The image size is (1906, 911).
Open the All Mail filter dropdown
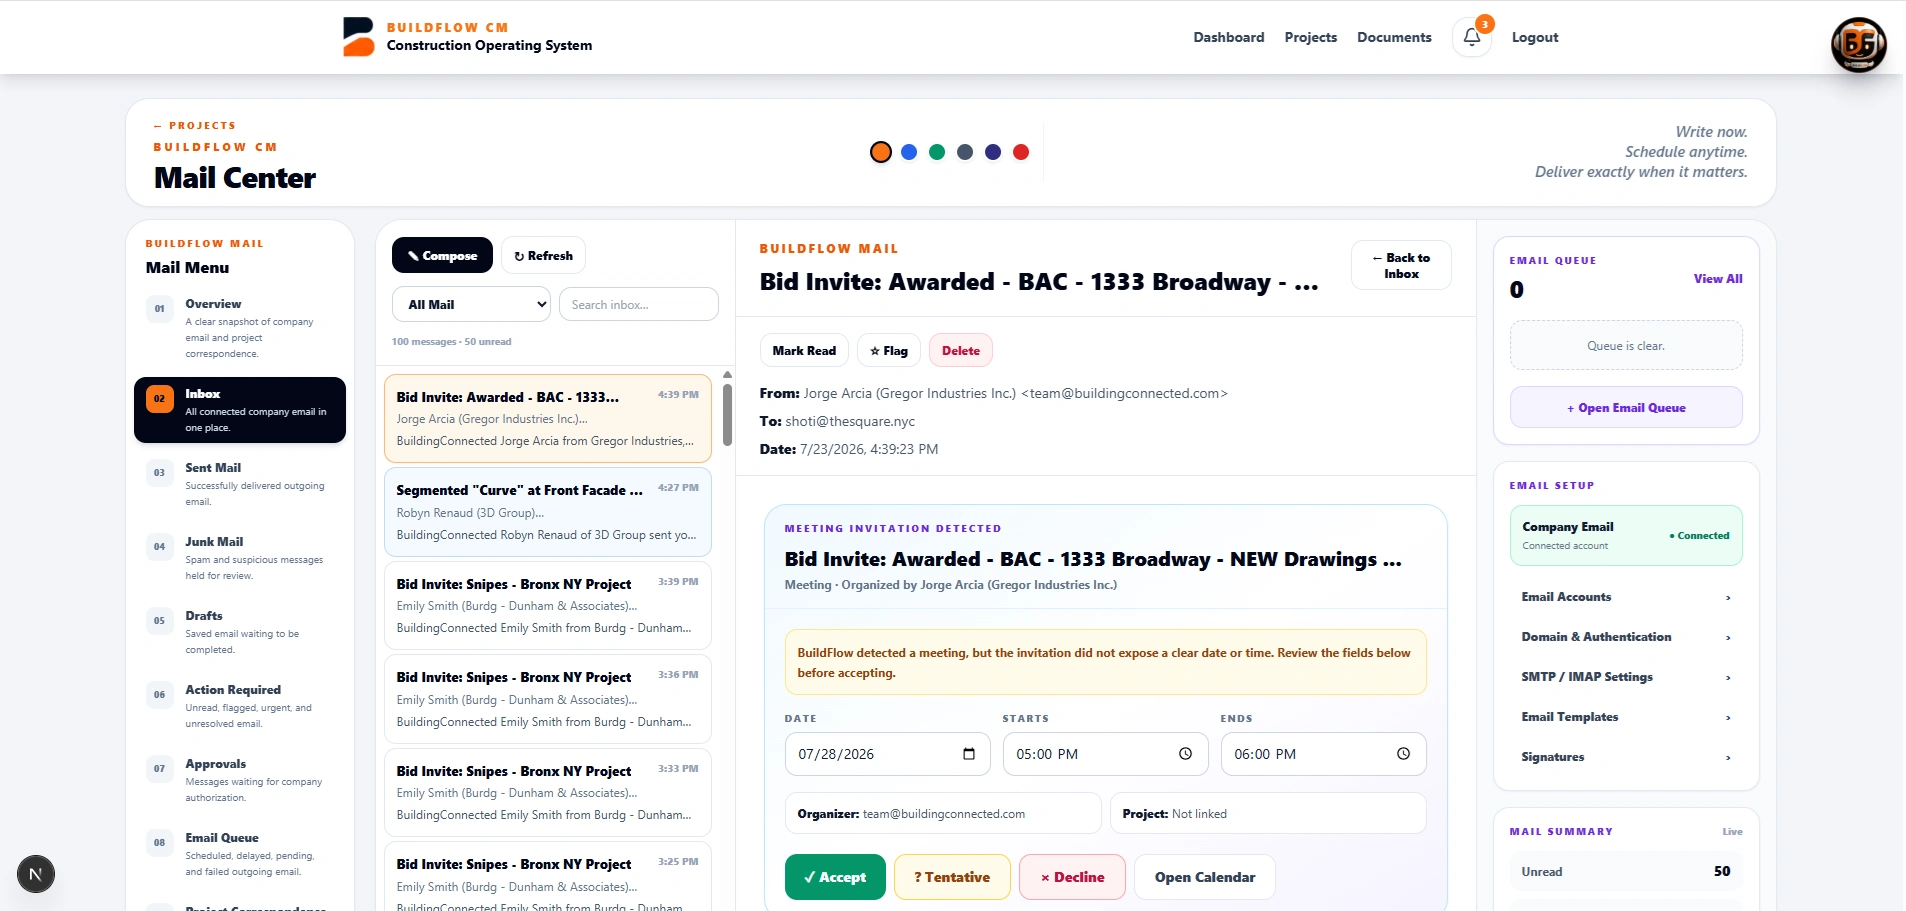point(471,305)
